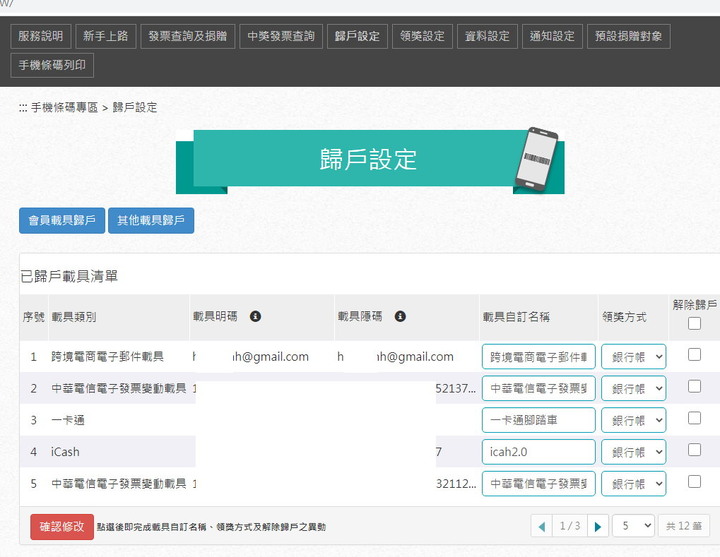
Task: Click 會員載具歸戶 button
Action: pyautogui.click(x=62, y=221)
